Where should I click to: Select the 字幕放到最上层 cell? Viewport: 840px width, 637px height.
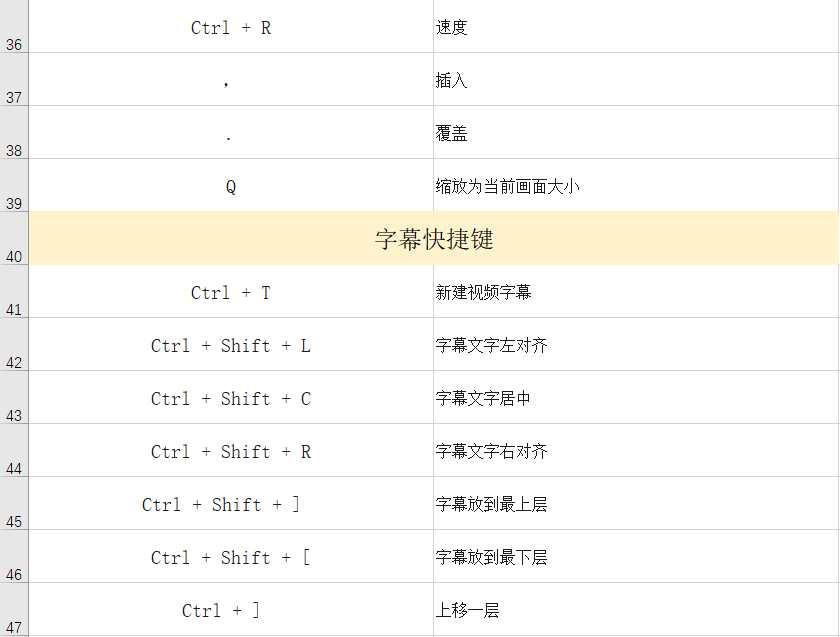pos(635,505)
